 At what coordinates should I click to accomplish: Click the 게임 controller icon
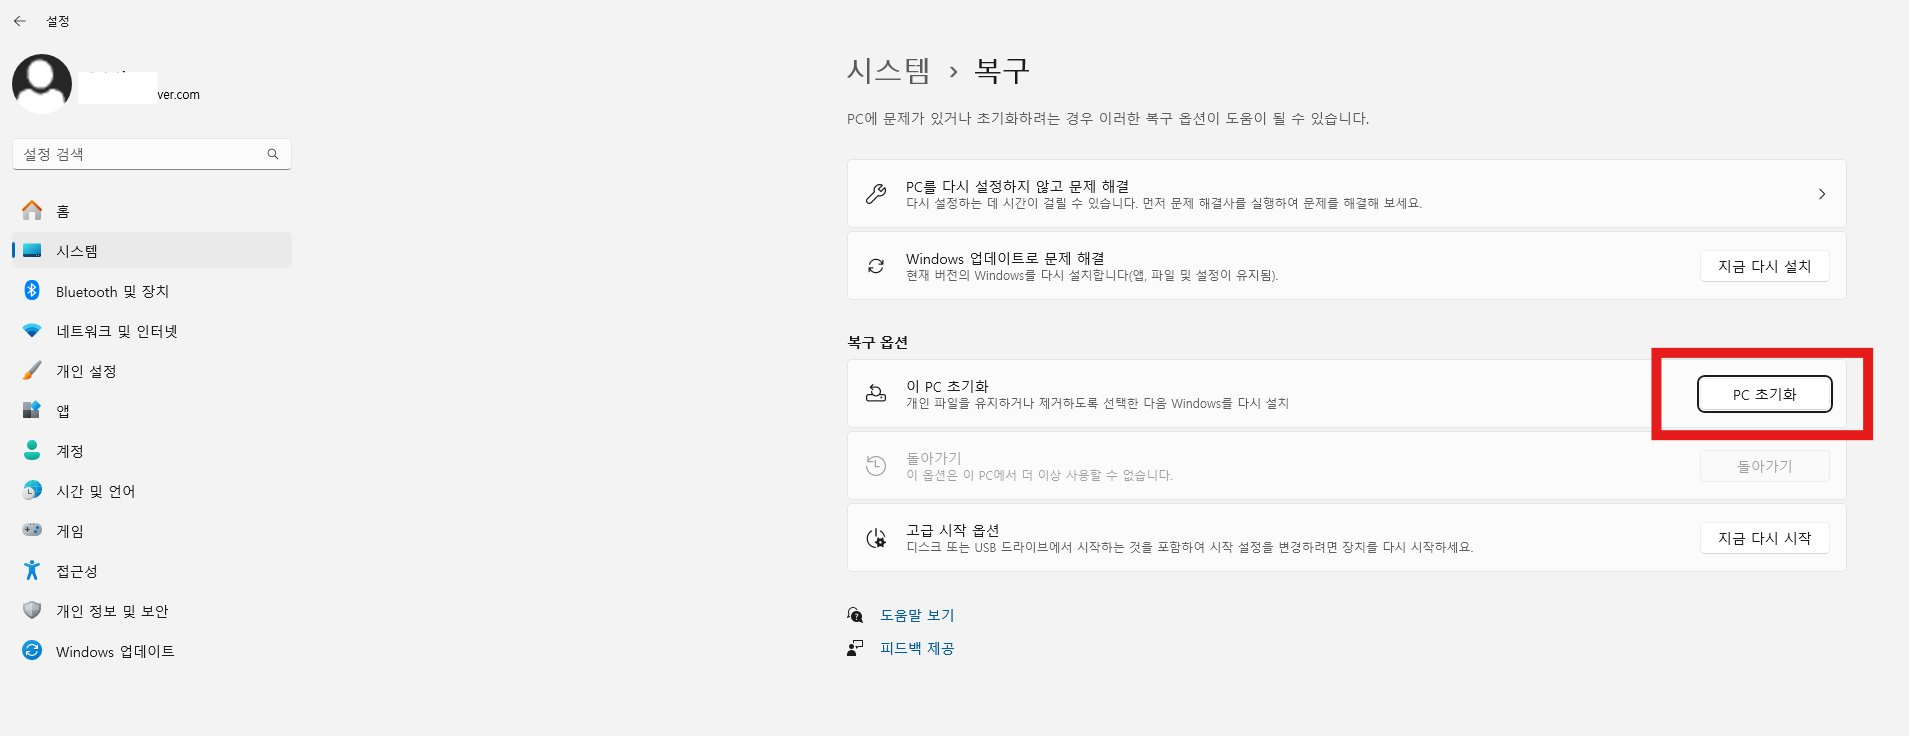tap(32, 531)
